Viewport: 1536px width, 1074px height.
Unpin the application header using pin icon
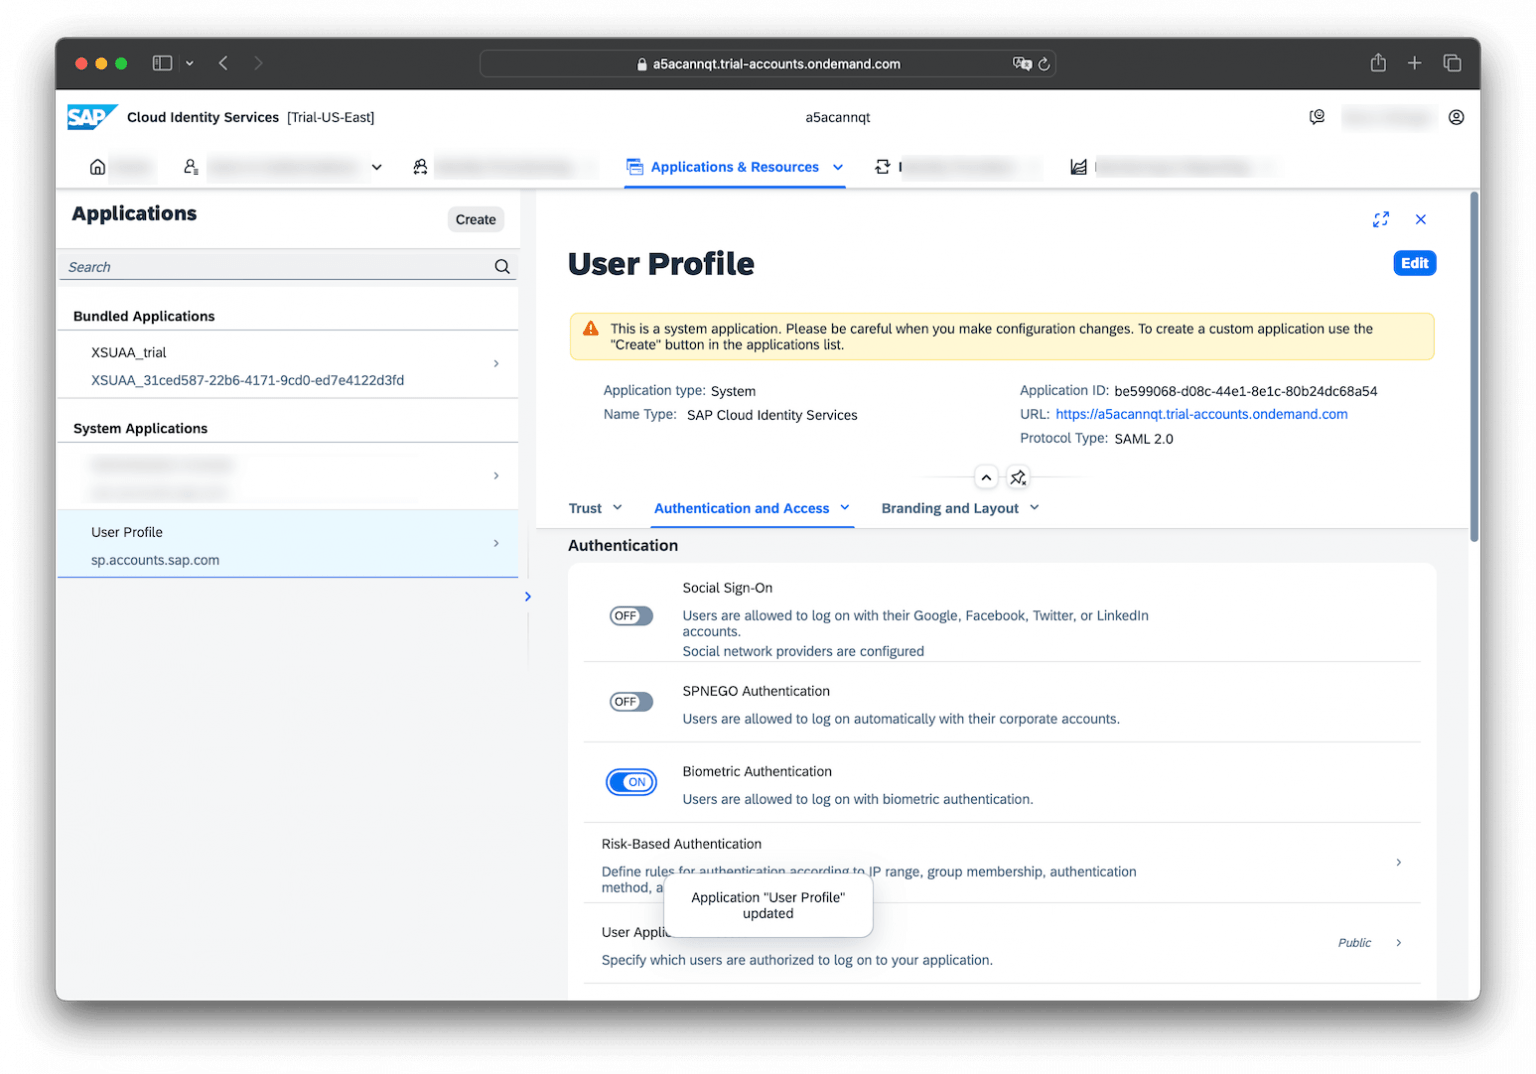1018,477
